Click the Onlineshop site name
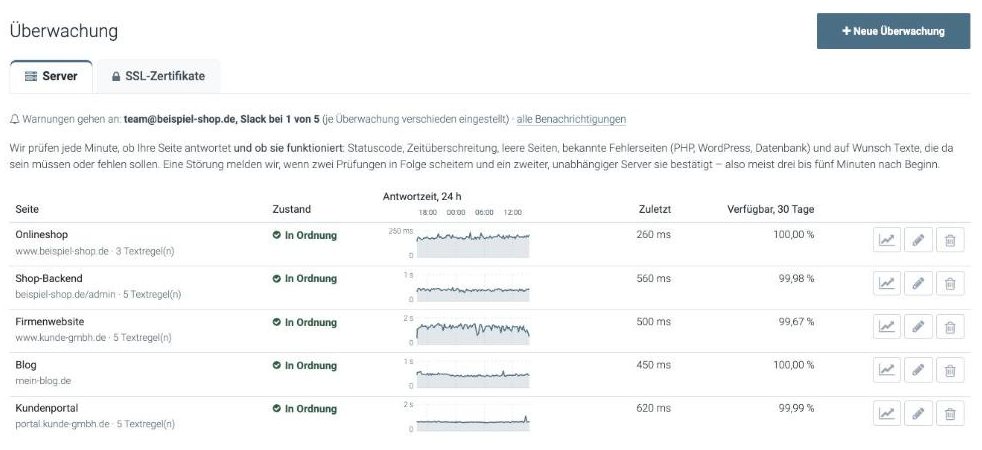This screenshot has width=982, height=450. tap(42, 235)
